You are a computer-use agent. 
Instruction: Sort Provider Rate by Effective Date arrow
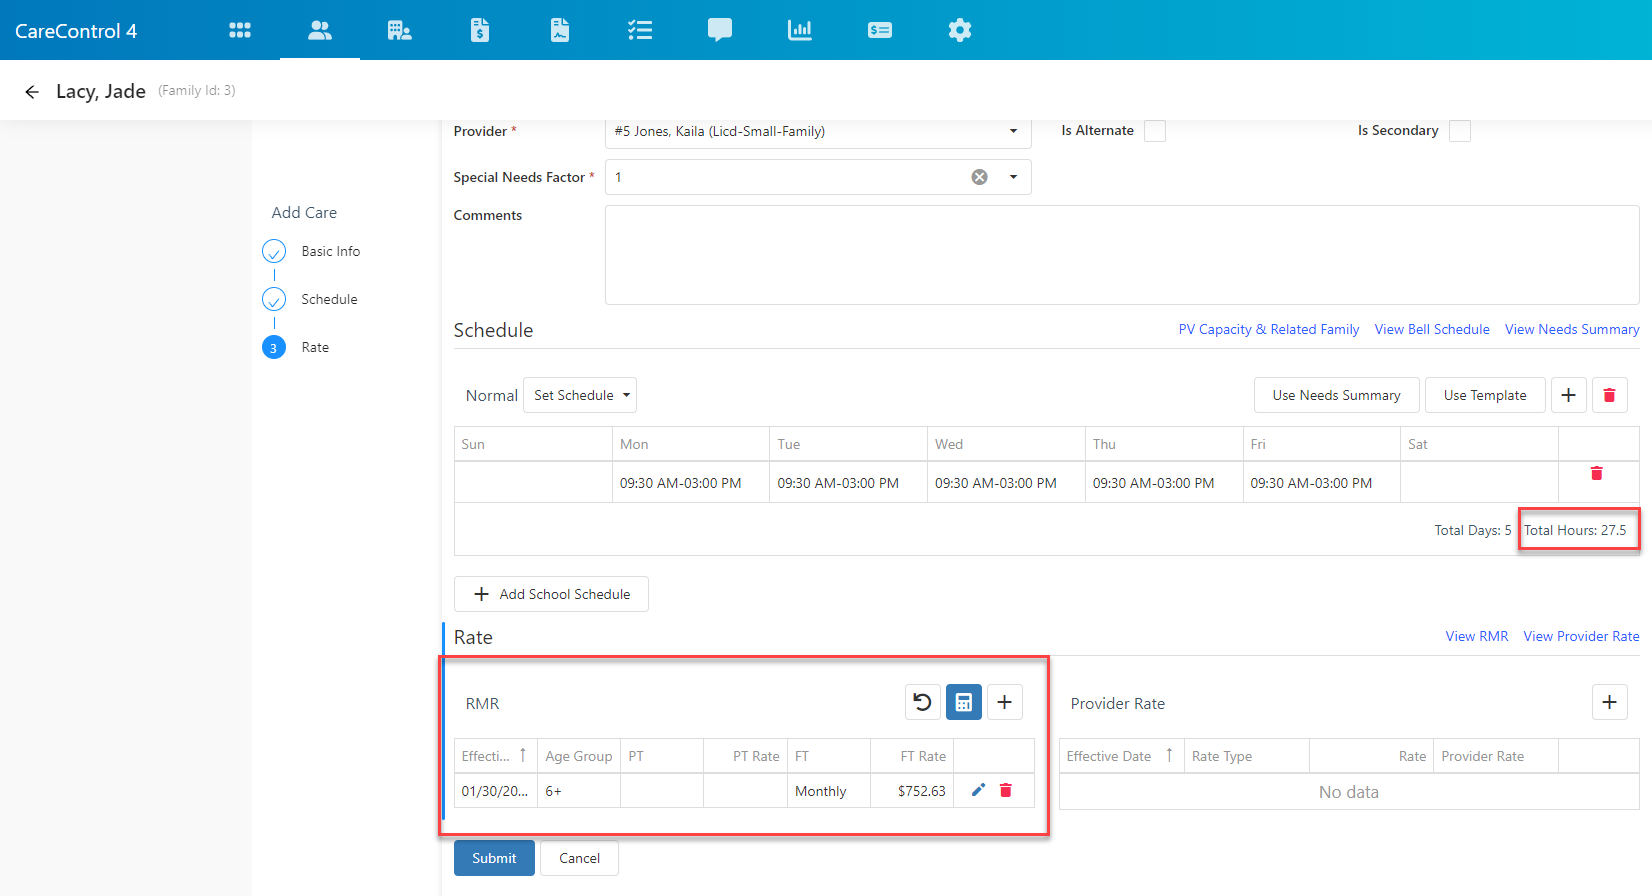(1169, 756)
